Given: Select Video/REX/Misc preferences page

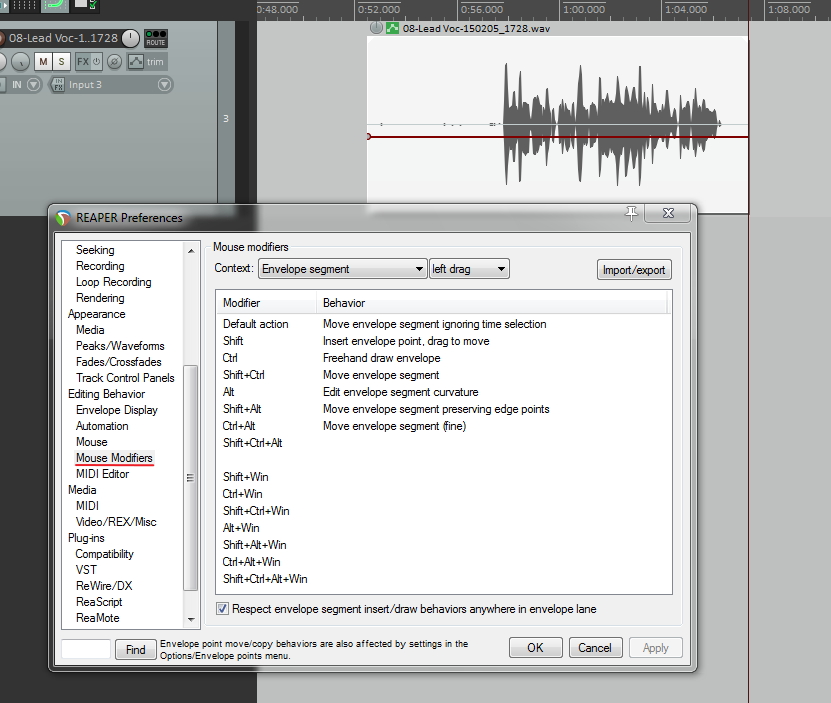Looking at the screenshot, I should point(116,522).
